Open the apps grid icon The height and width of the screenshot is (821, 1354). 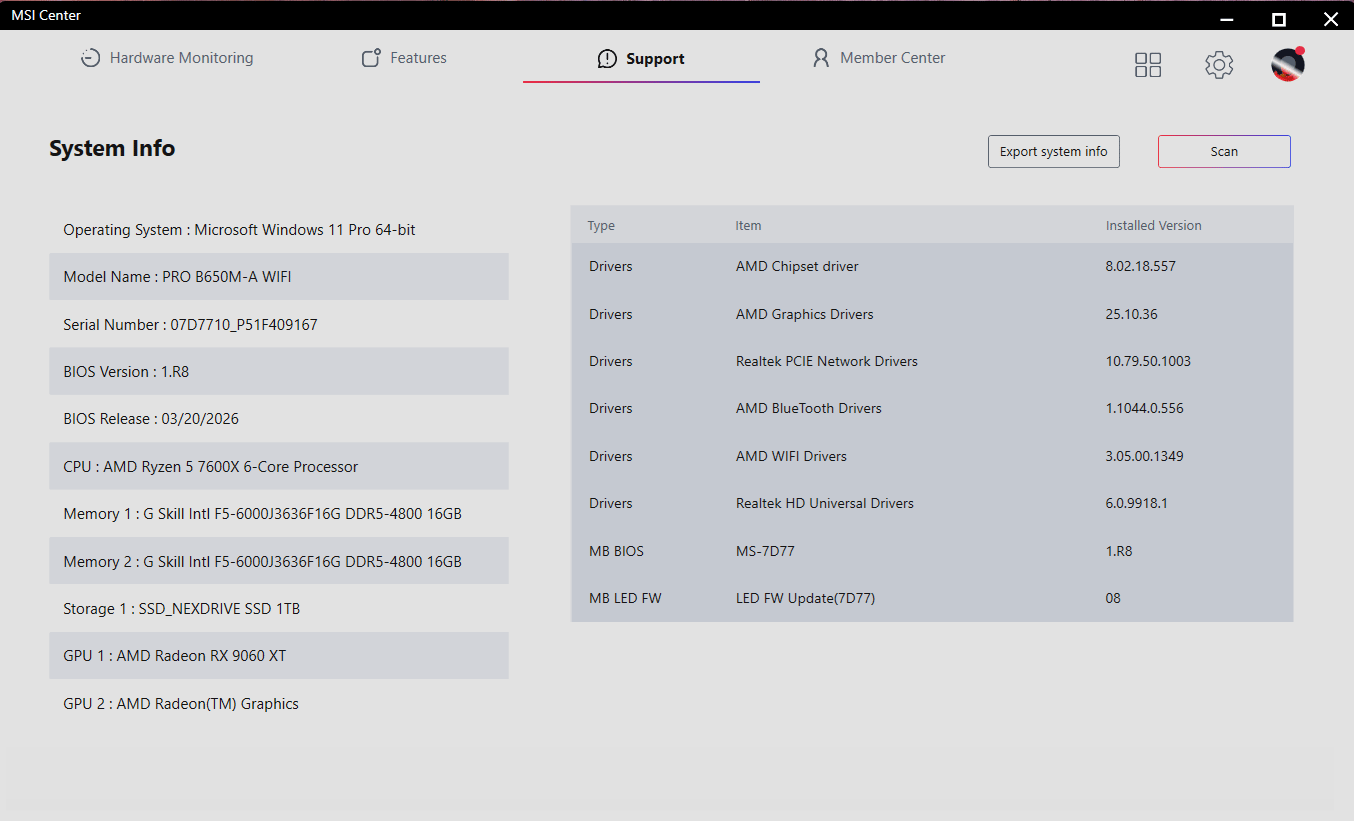1148,65
